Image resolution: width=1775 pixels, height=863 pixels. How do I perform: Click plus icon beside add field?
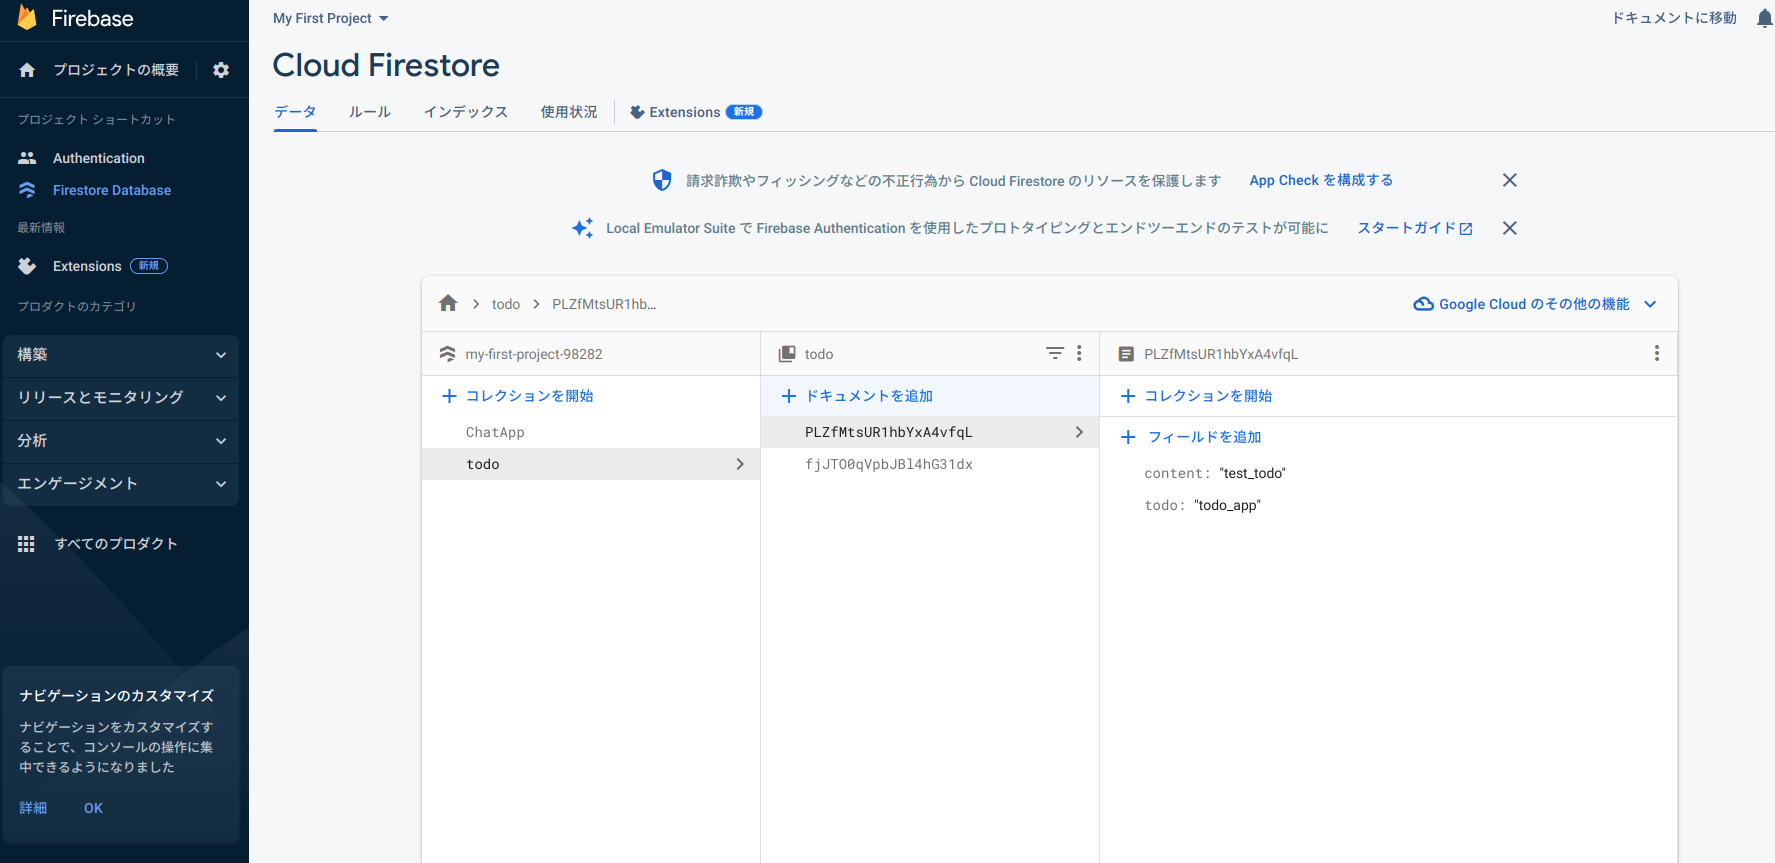pyautogui.click(x=1128, y=437)
